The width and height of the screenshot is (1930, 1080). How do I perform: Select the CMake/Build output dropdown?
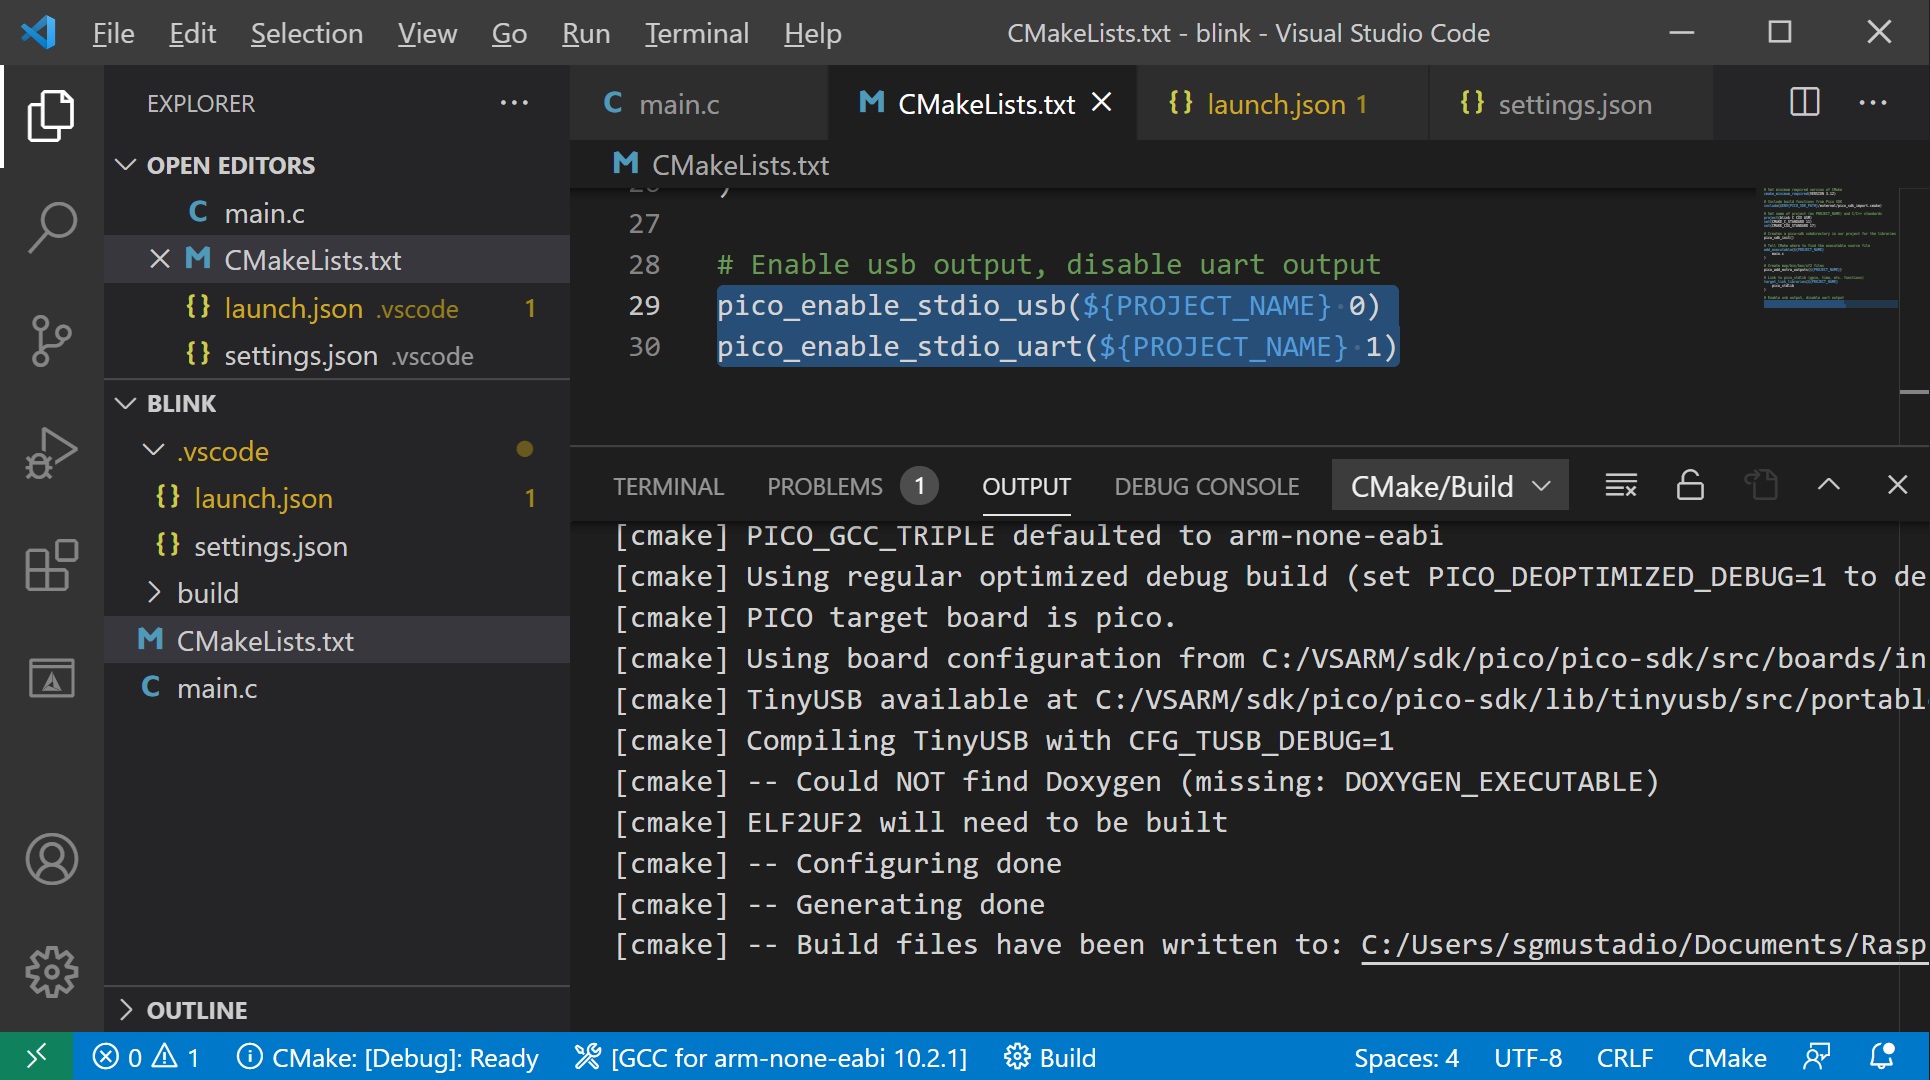1445,484
